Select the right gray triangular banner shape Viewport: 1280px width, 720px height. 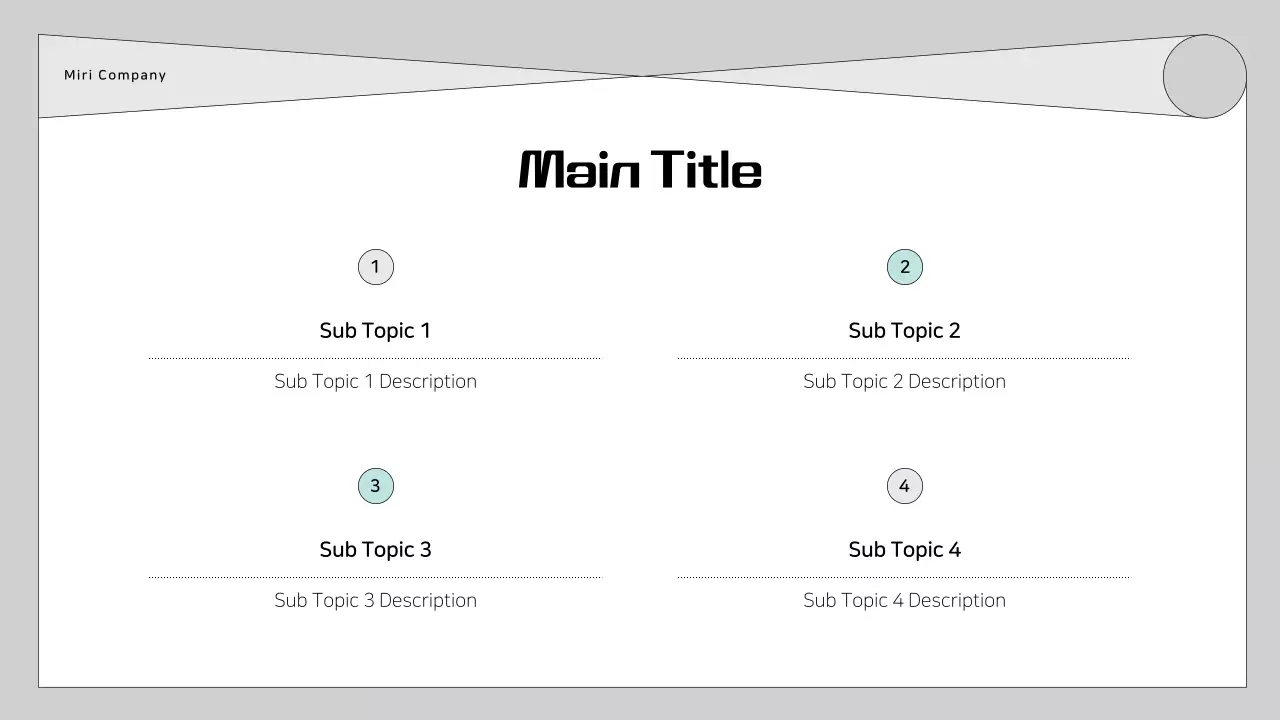point(1000,78)
